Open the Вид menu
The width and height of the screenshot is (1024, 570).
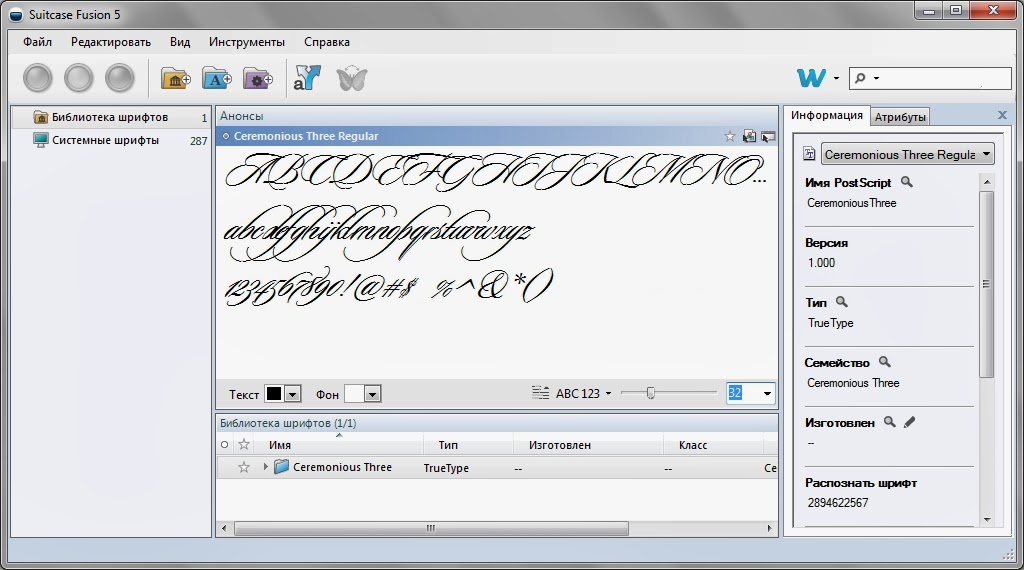click(x=180, y=42)
